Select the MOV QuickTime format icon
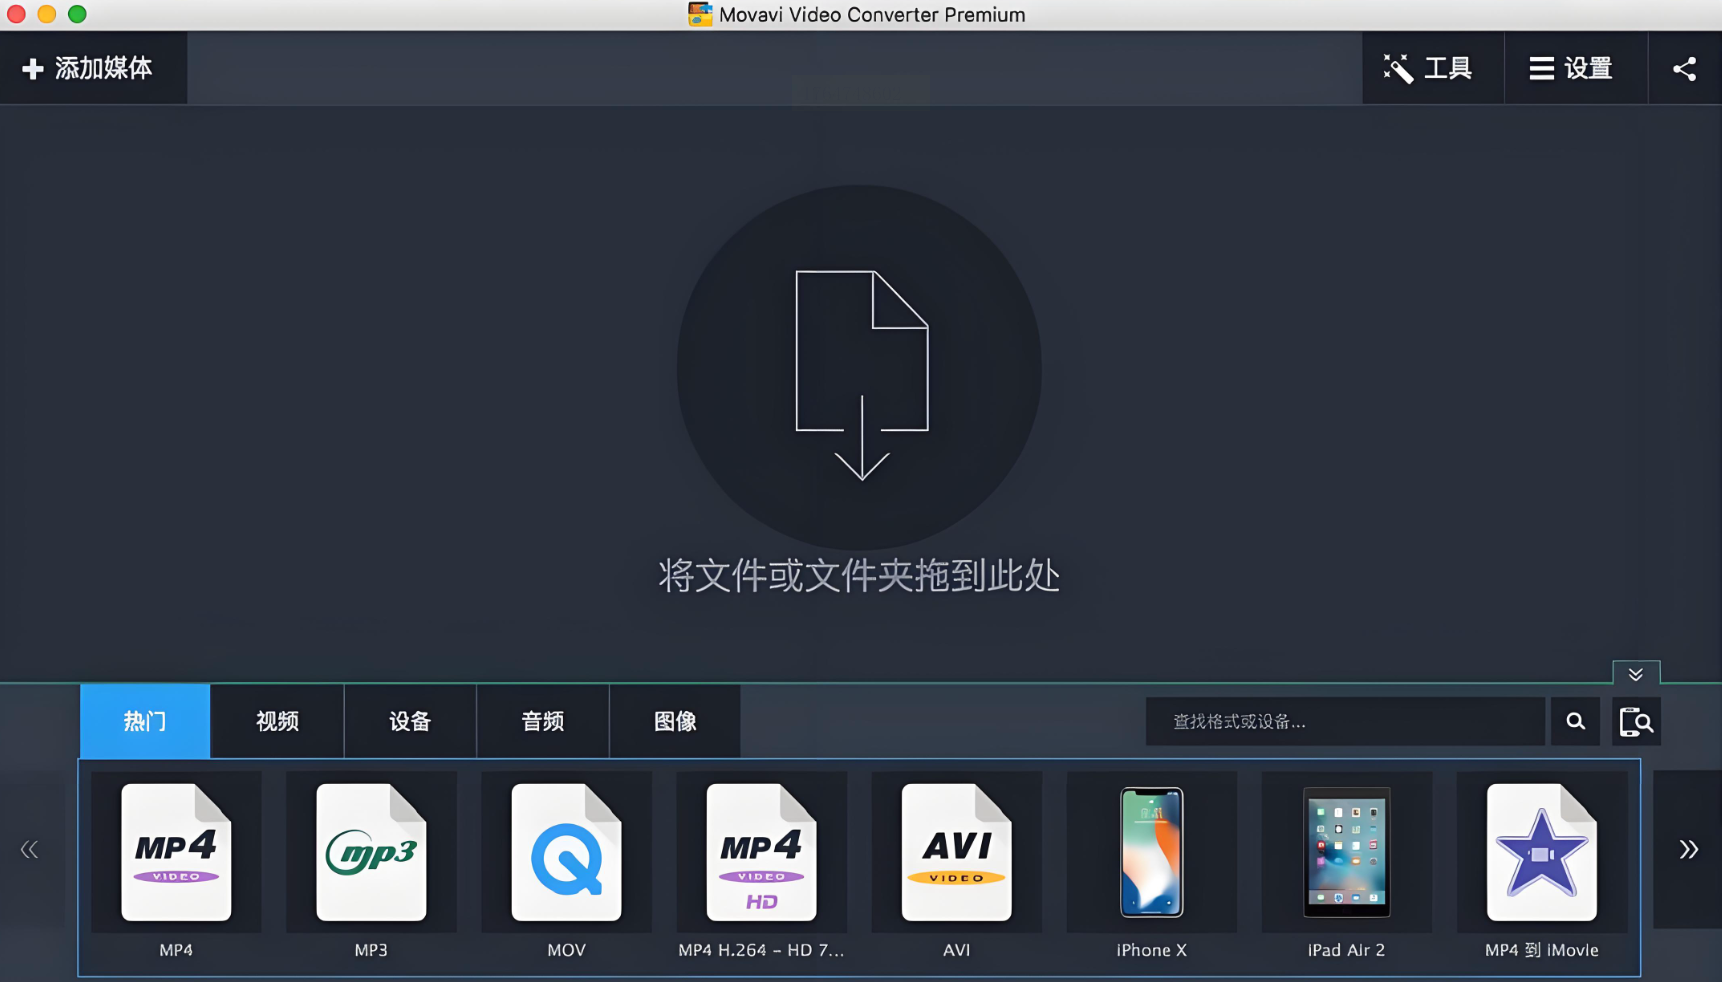 coord(566,852)
